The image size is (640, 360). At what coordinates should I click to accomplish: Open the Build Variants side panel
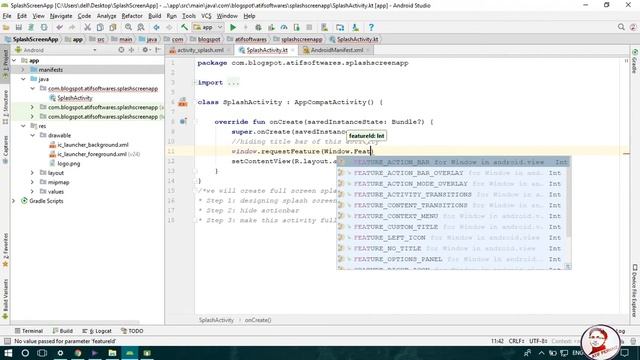pyautogui.click(x=5, y=299)
